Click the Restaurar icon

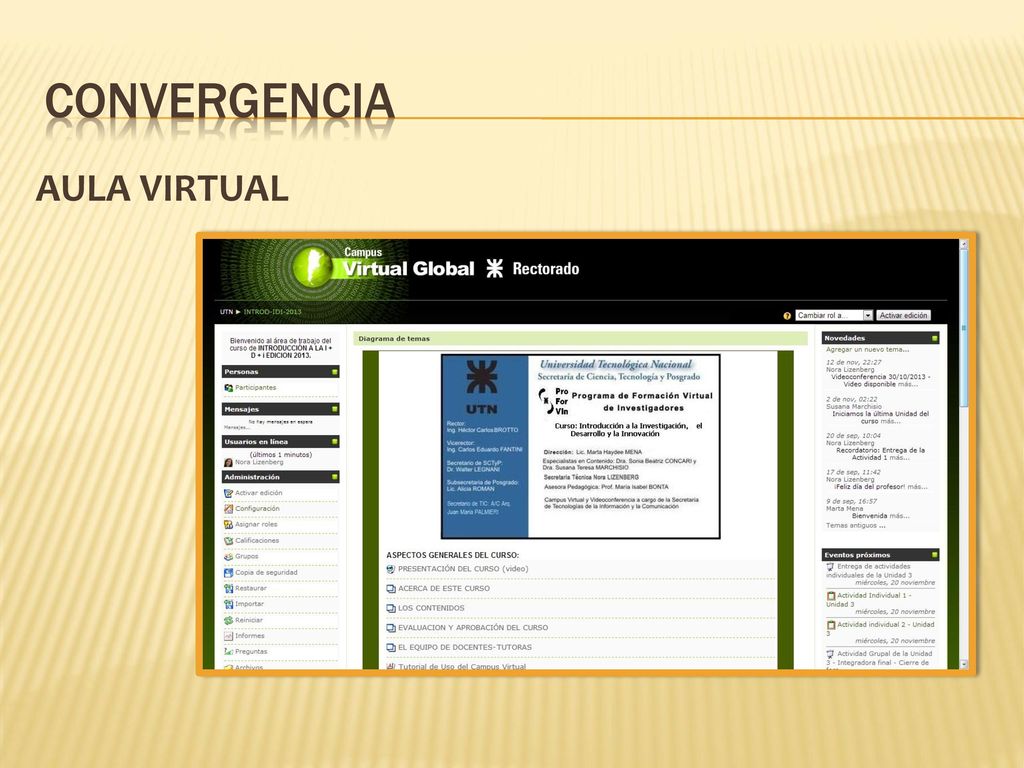[228, 588]
